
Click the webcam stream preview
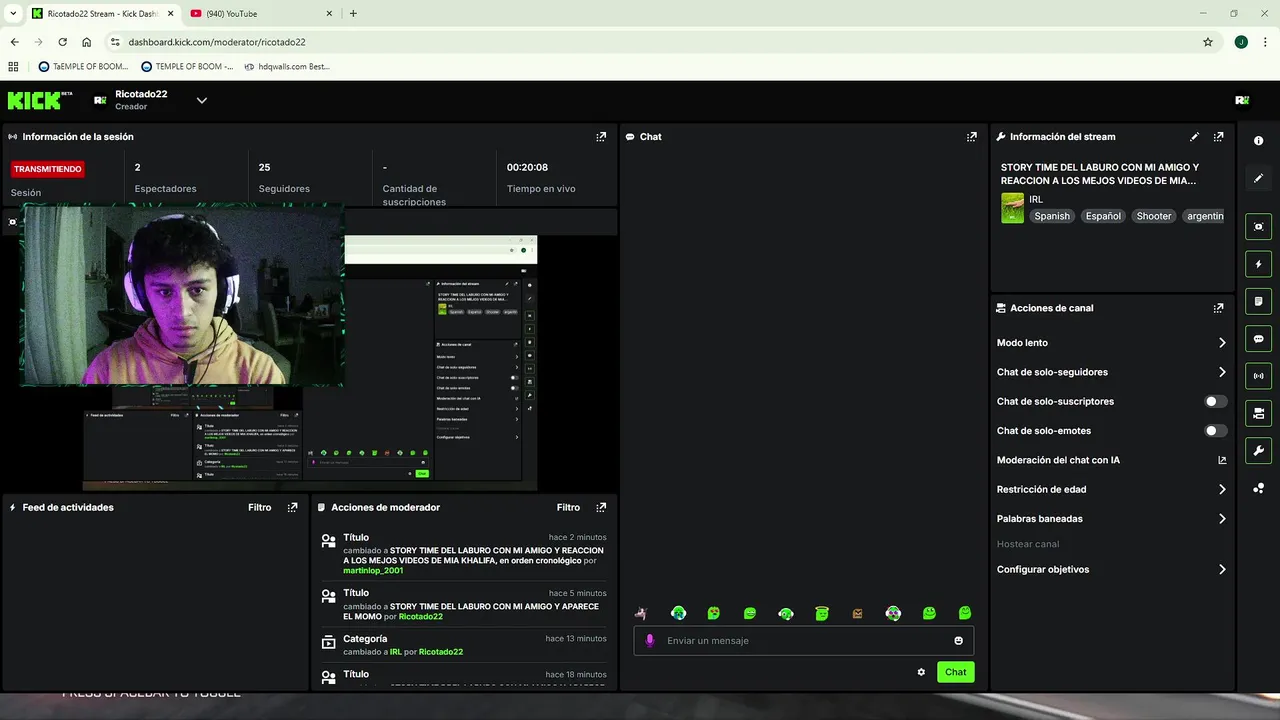183,294
